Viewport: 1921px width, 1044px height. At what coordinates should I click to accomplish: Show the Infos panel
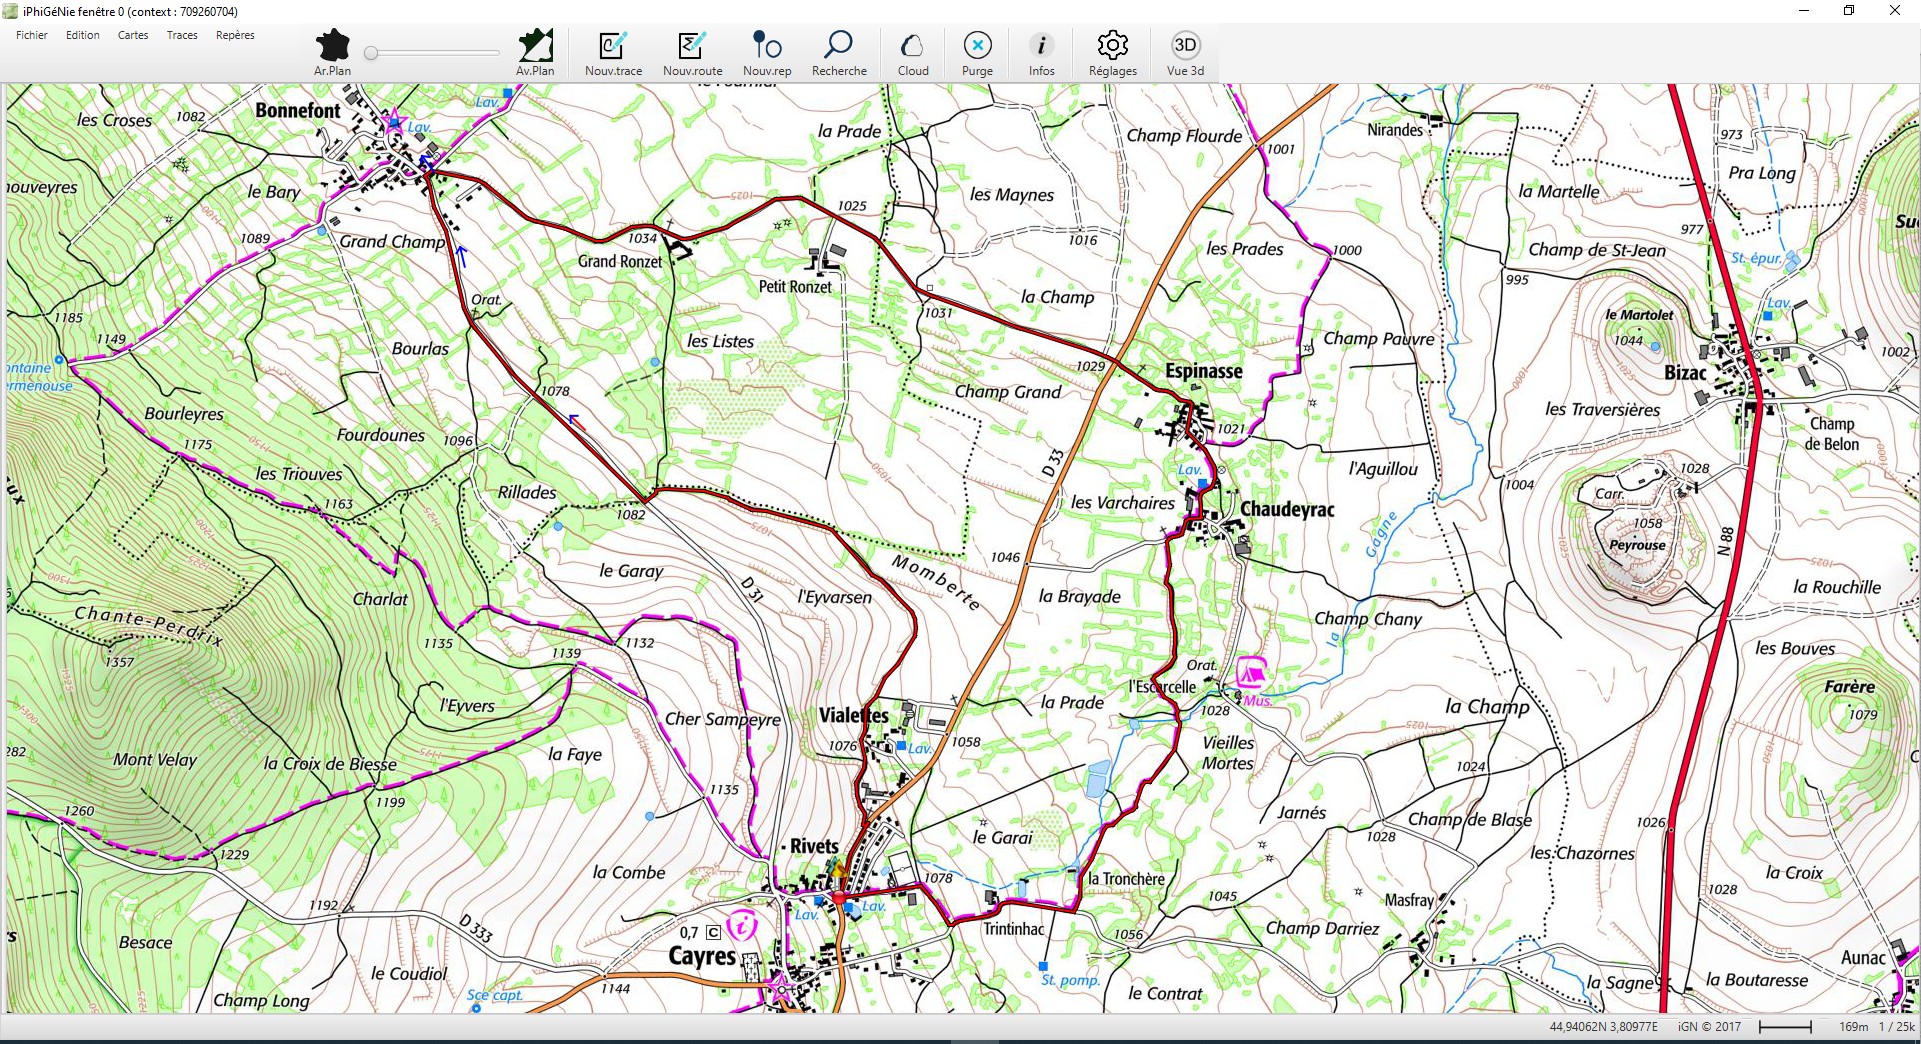click(x=1041, y=47)
